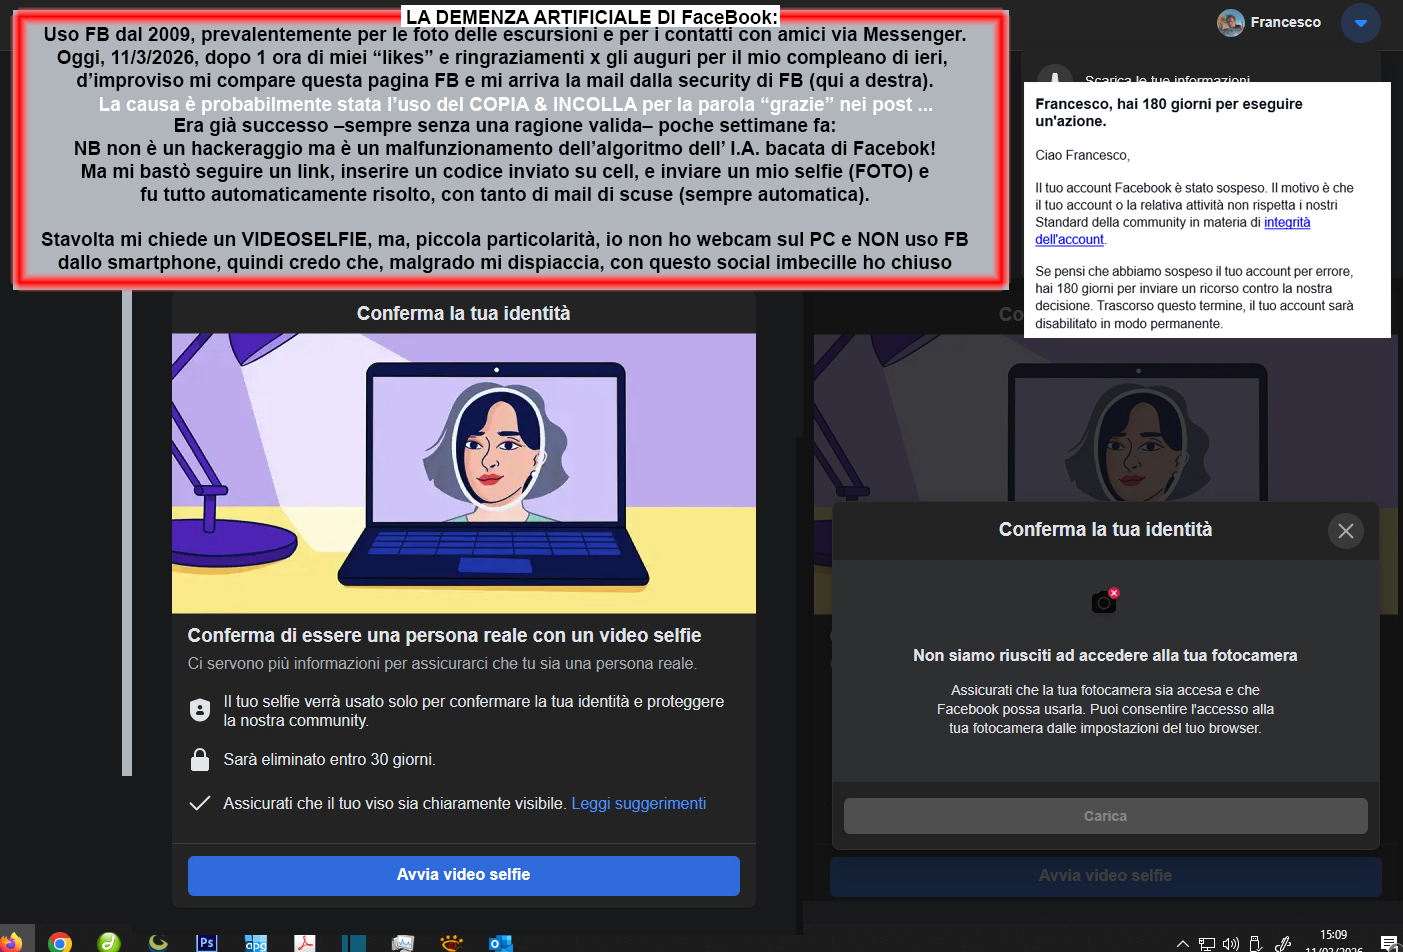
Task: Open Photoshop from the taskbar
Action: click(x=207, y=942)
